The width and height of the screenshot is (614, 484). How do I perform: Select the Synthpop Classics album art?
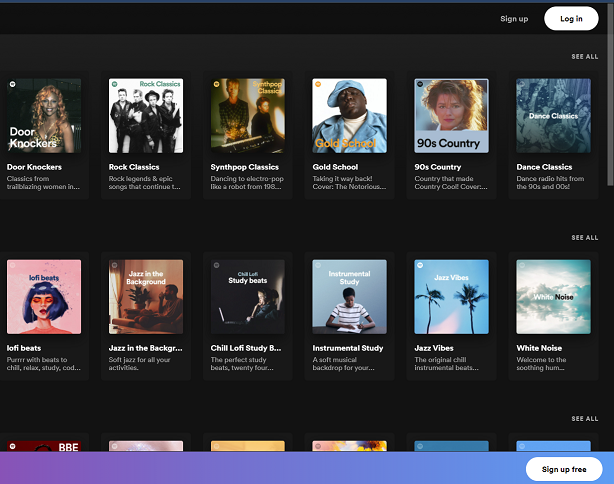[248, 115]
